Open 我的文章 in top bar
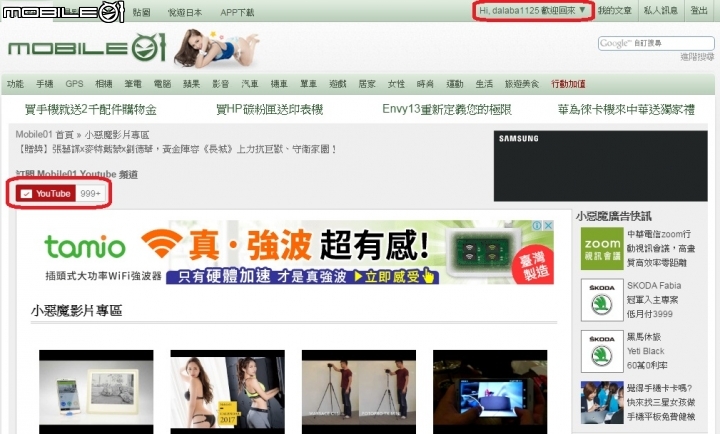The height and width of the screenshot is (434, 720). point(614,10)
